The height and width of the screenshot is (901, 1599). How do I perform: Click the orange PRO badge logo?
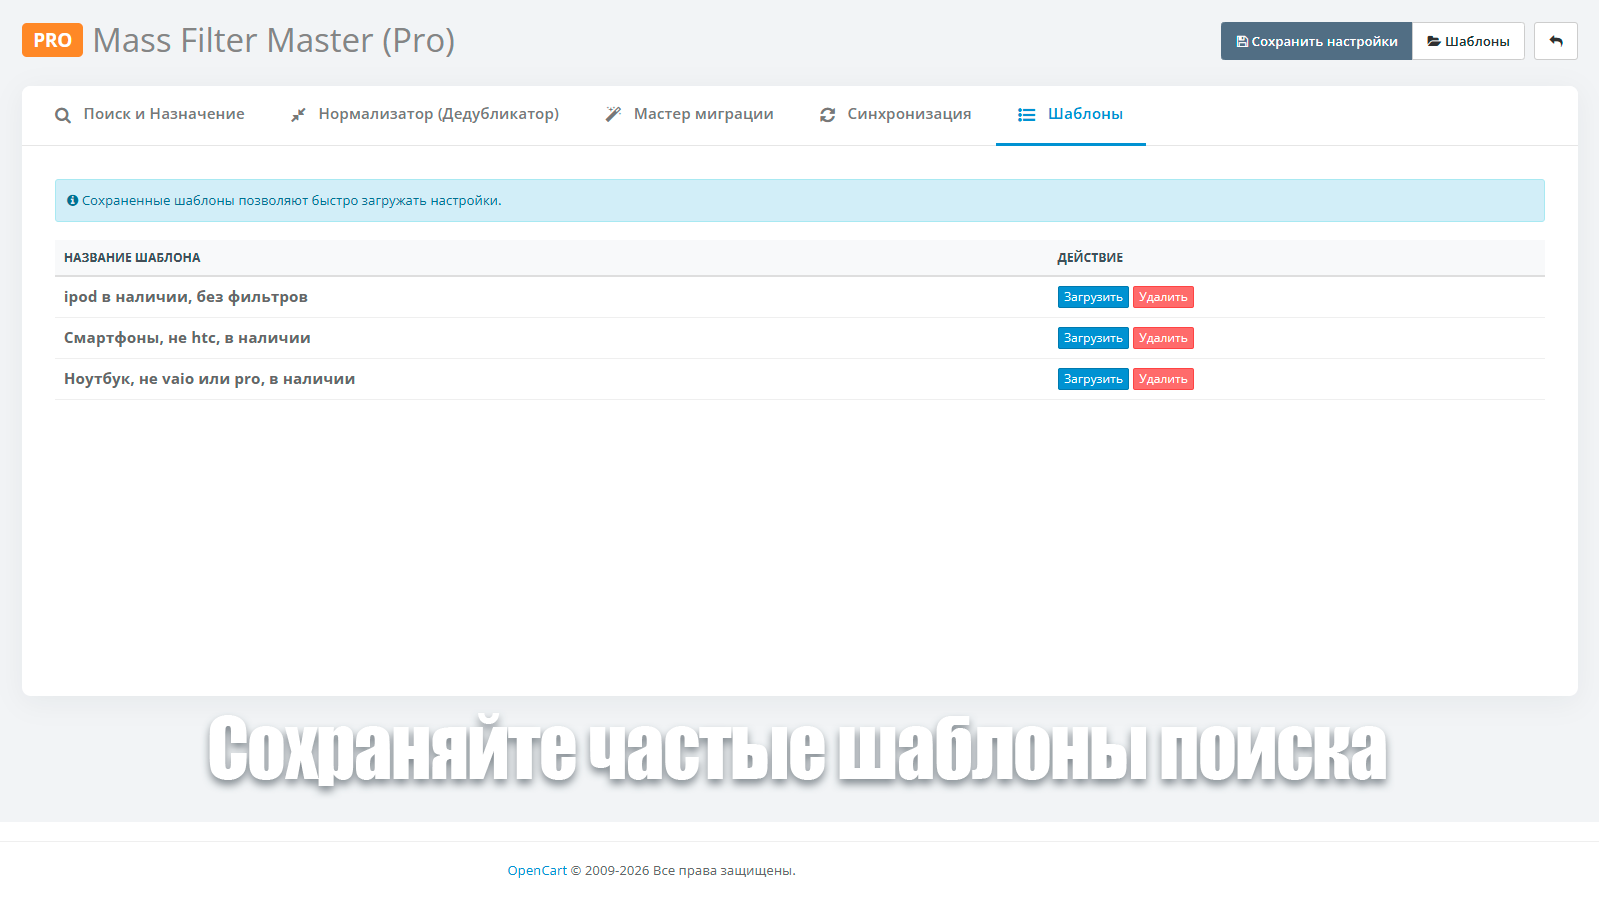click(52, 40)
